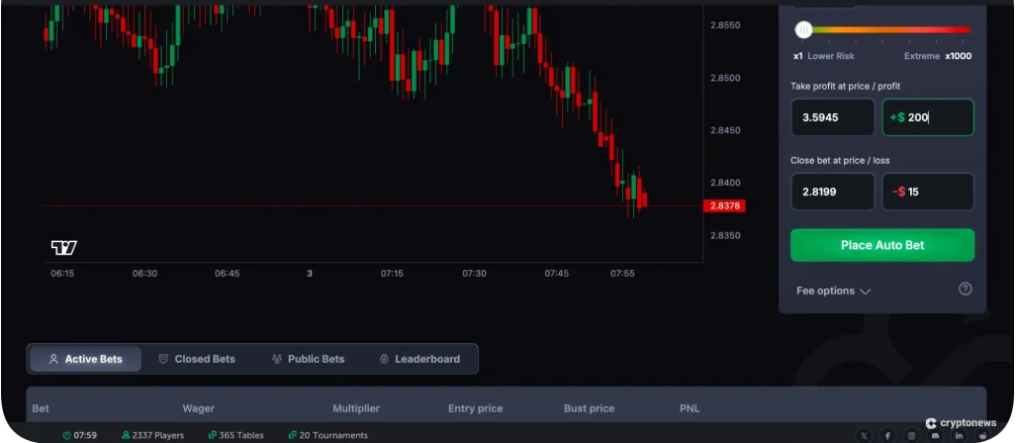Click the 2.8550 price axis label
1016x443 pixels.
coord(725,25)
